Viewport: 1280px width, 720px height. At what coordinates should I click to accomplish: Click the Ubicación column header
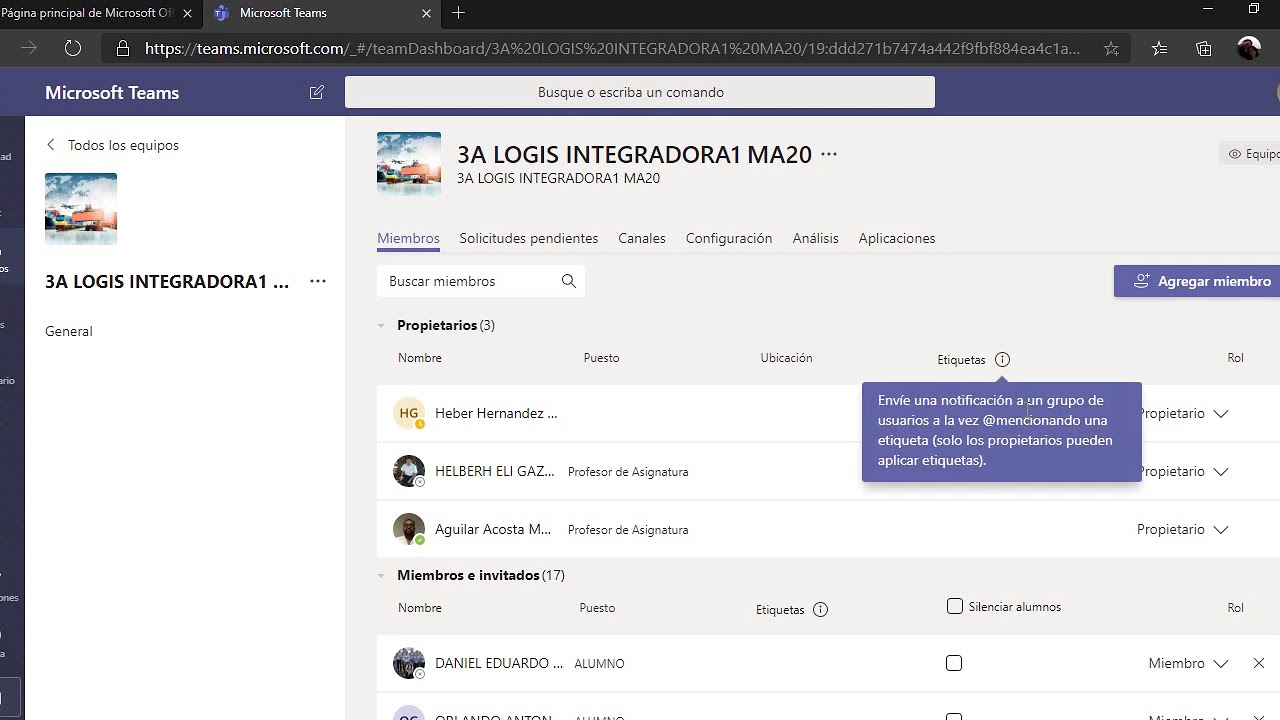pyautogui.click(x=786, y=358)
